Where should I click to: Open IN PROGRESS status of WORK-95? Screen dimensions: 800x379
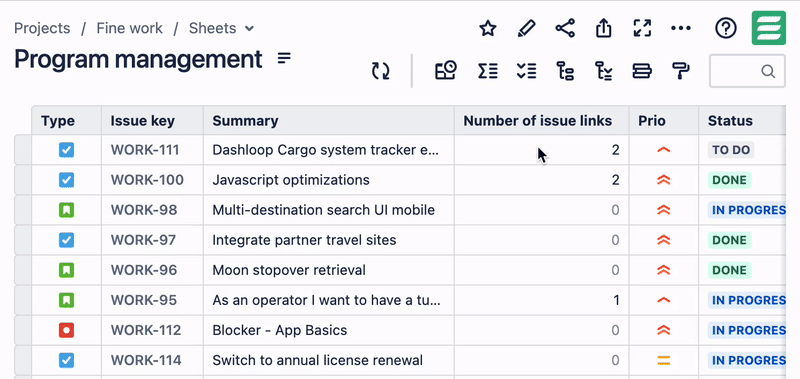click(x=747, y=300)
